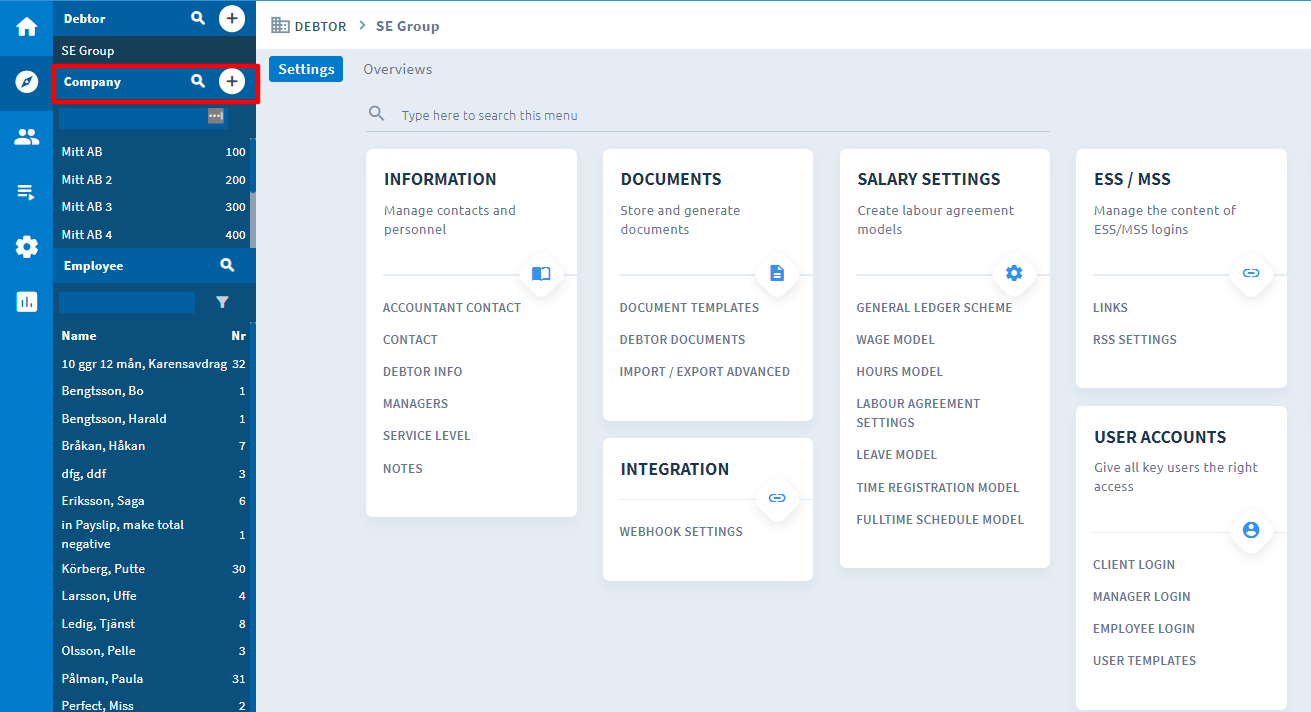Screen dimensions: 1311x712
Task: Open Service Level
Action: click(426, 436)
